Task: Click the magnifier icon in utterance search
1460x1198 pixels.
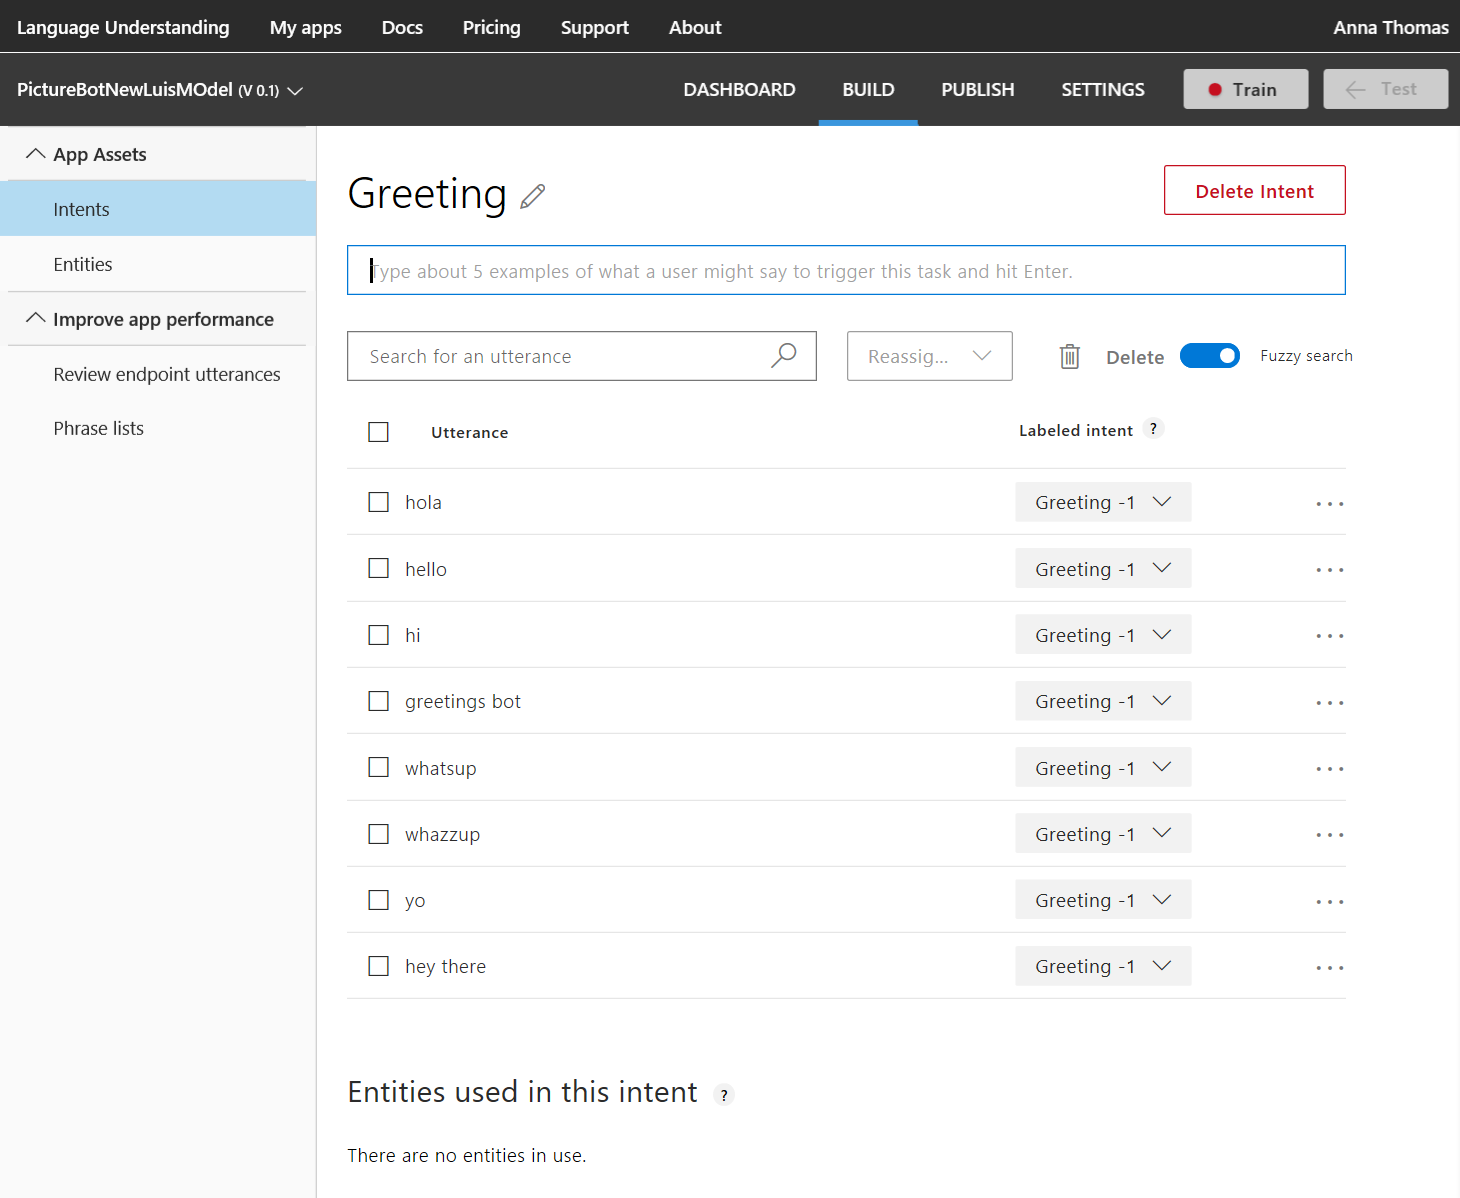Action: click(x=784, y=356)
